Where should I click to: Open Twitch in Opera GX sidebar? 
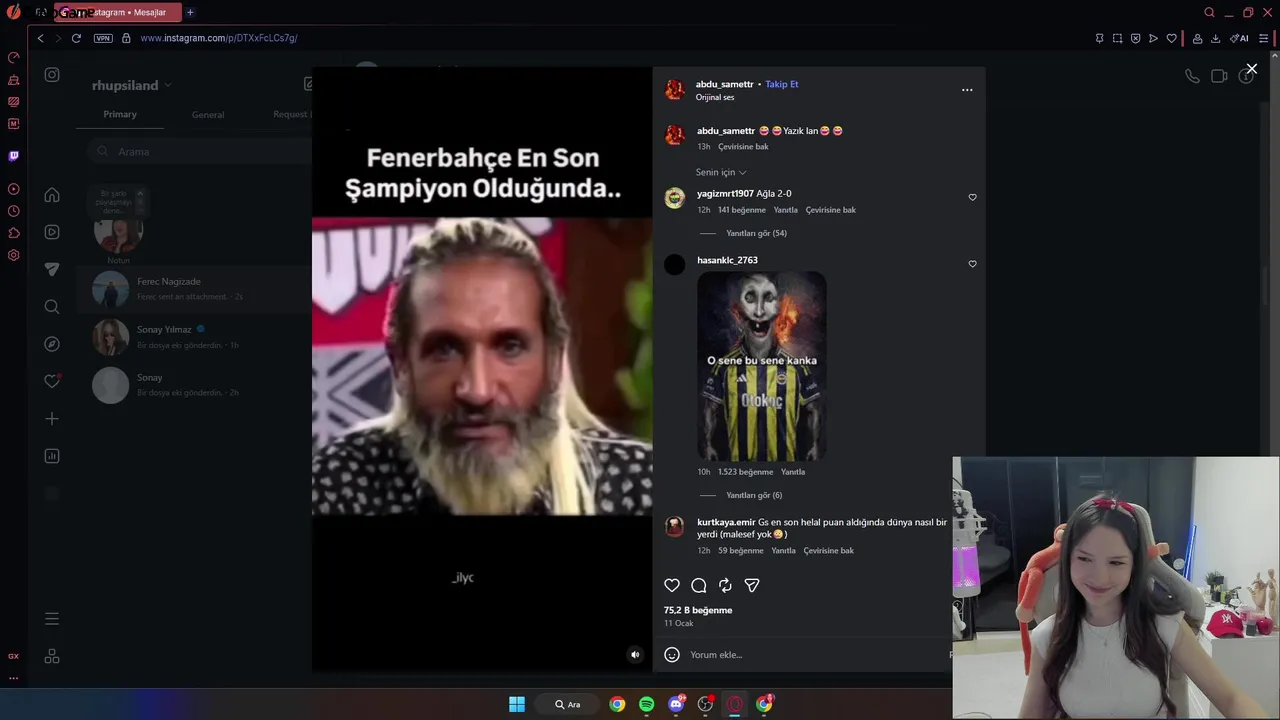(x=13, y=156)
